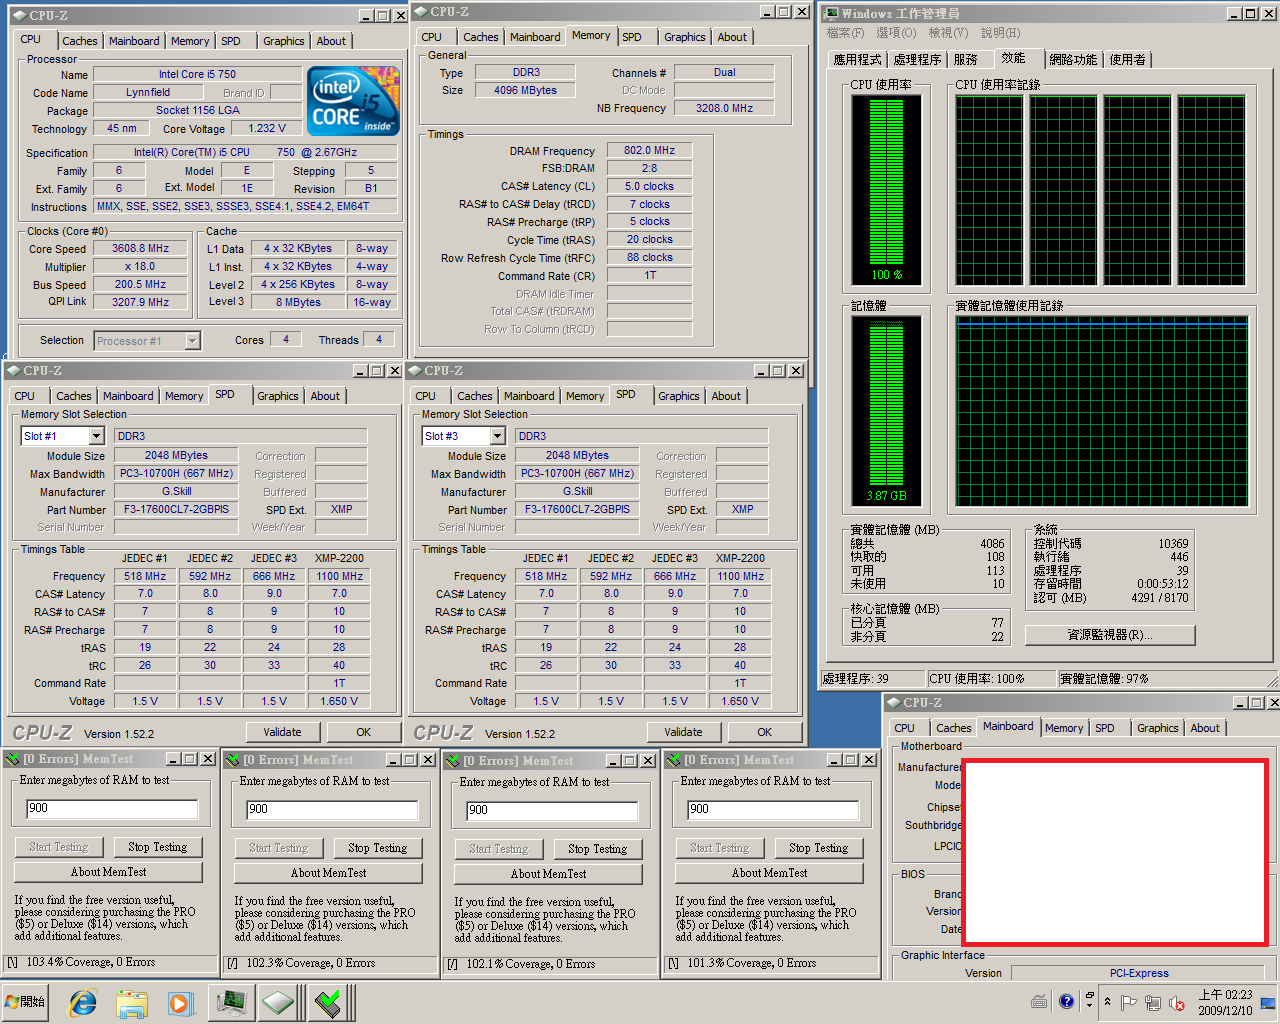Open Action Center flag icon in tray
Image resolution: width=1280 pixels, height=1024 pixels.
(1130, 1002)
